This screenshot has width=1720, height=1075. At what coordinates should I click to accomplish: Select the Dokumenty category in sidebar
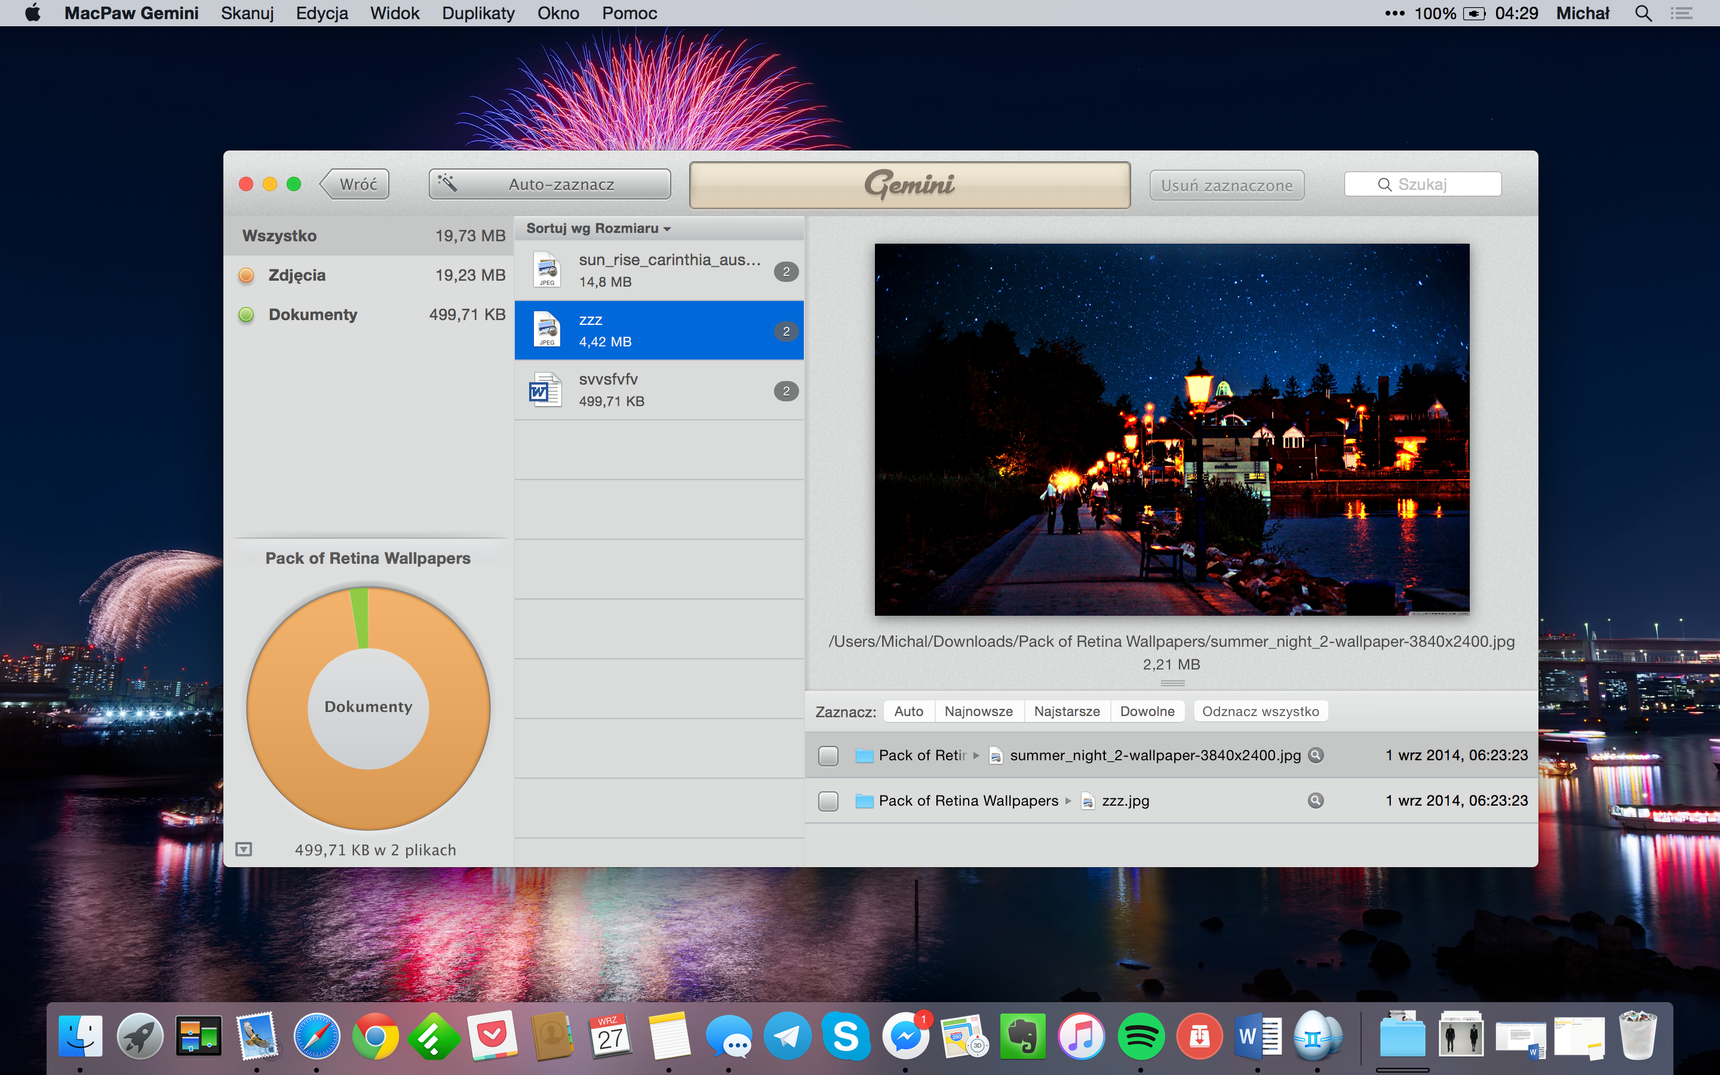369,314
